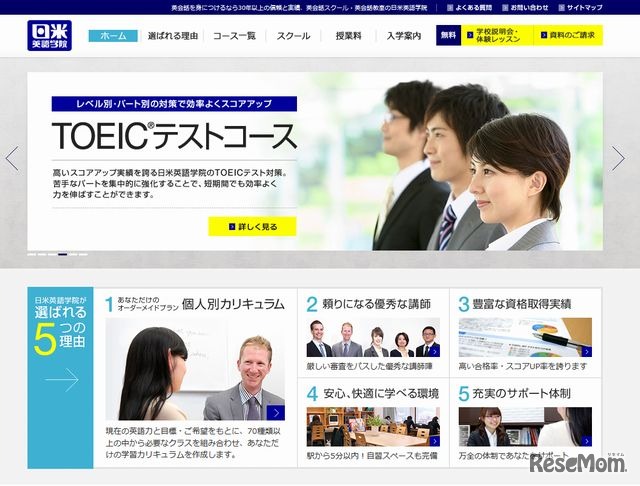Click the 日米英語学院 logo
Screen dimensions: 640x486
[49, 36]
